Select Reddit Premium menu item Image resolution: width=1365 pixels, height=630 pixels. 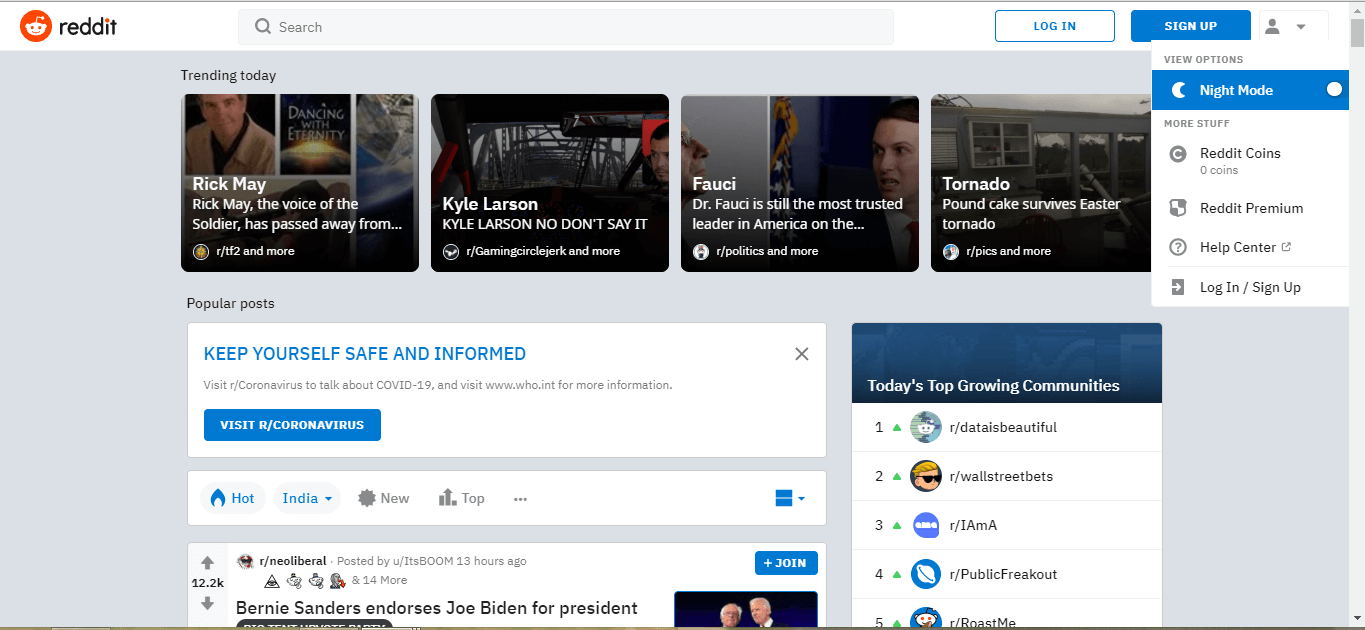coord(1250,208)
